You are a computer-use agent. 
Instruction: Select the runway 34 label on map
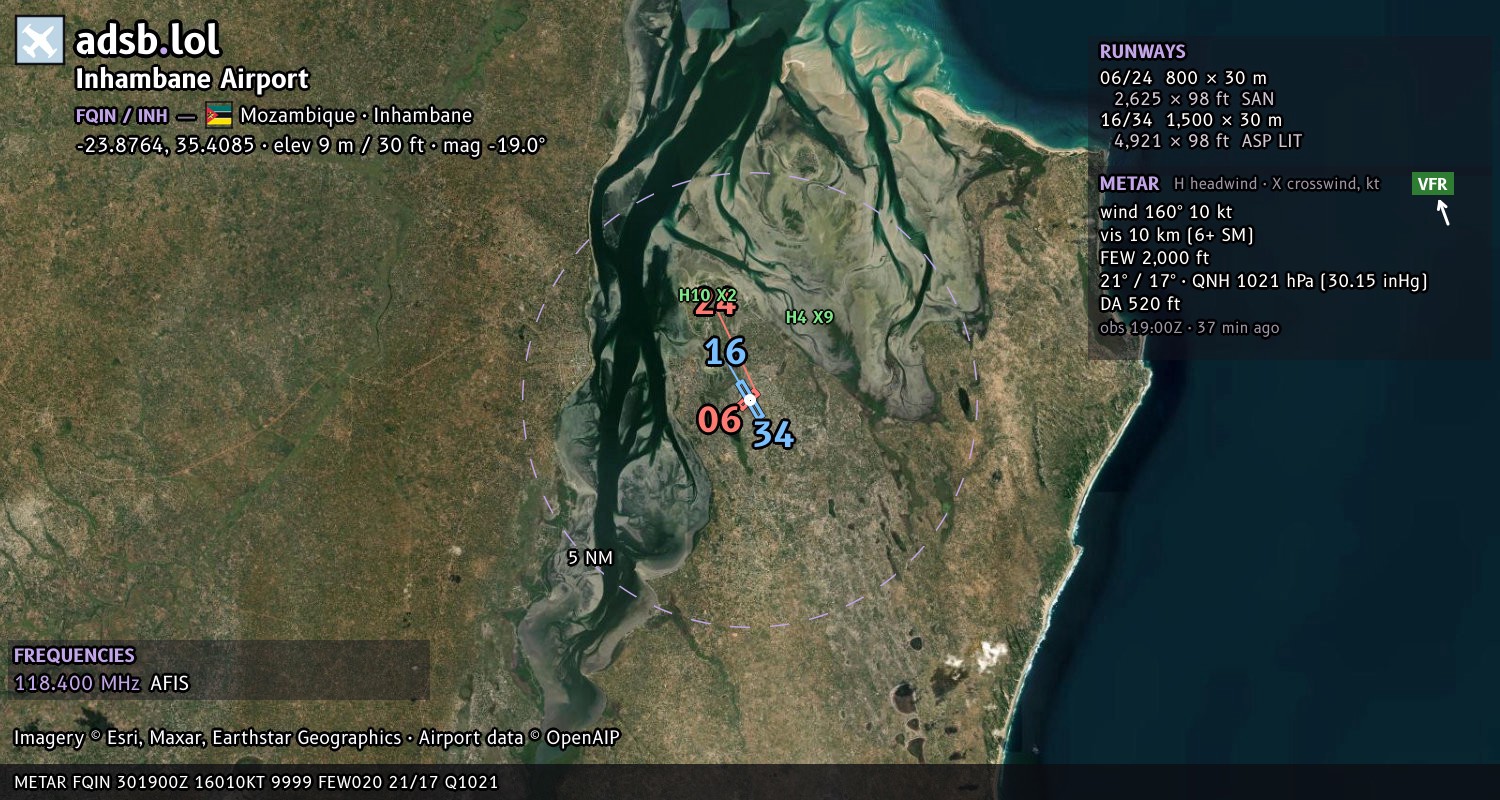(x=773, y=434)
